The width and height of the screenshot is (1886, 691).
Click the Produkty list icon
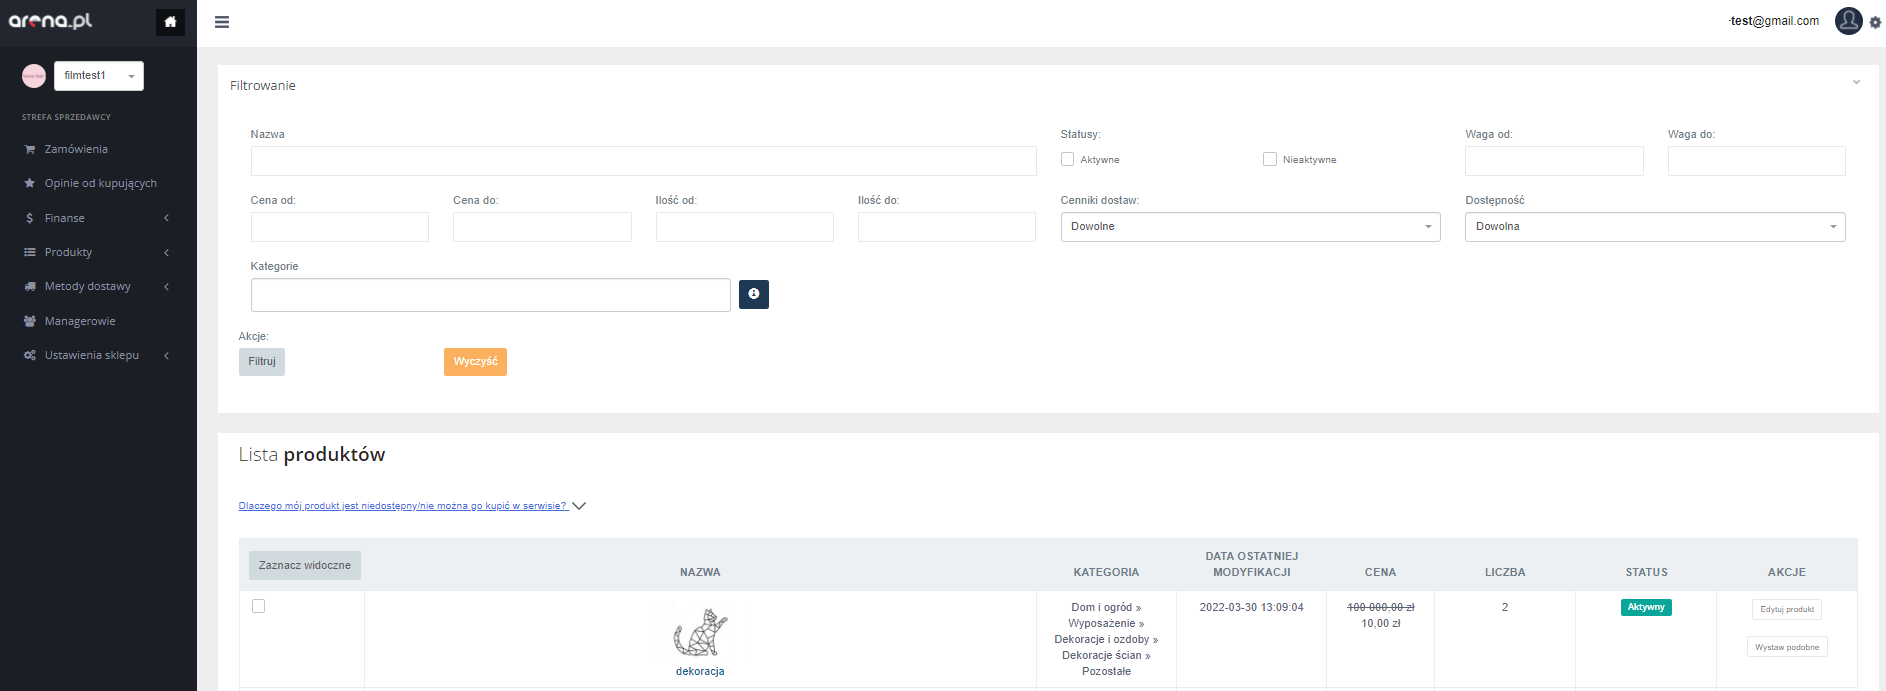pyautogui.click(x=30, y=252)
